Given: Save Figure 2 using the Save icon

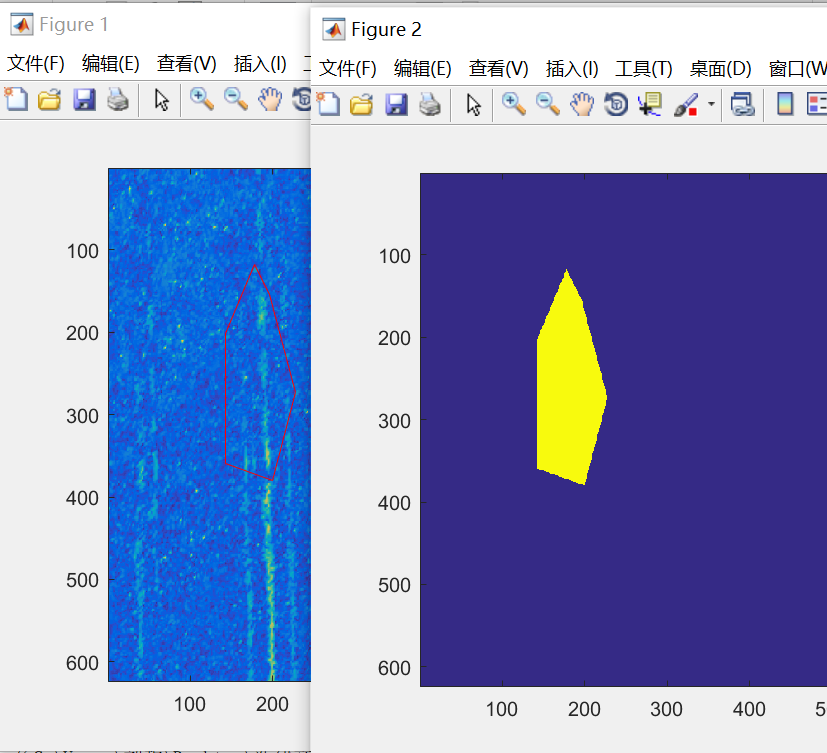Looking at the screenshot, I should point(396,104).
